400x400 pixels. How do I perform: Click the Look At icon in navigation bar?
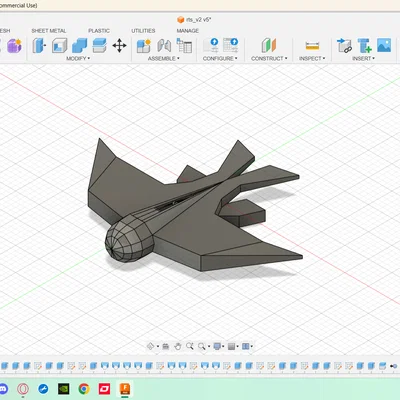166,347
